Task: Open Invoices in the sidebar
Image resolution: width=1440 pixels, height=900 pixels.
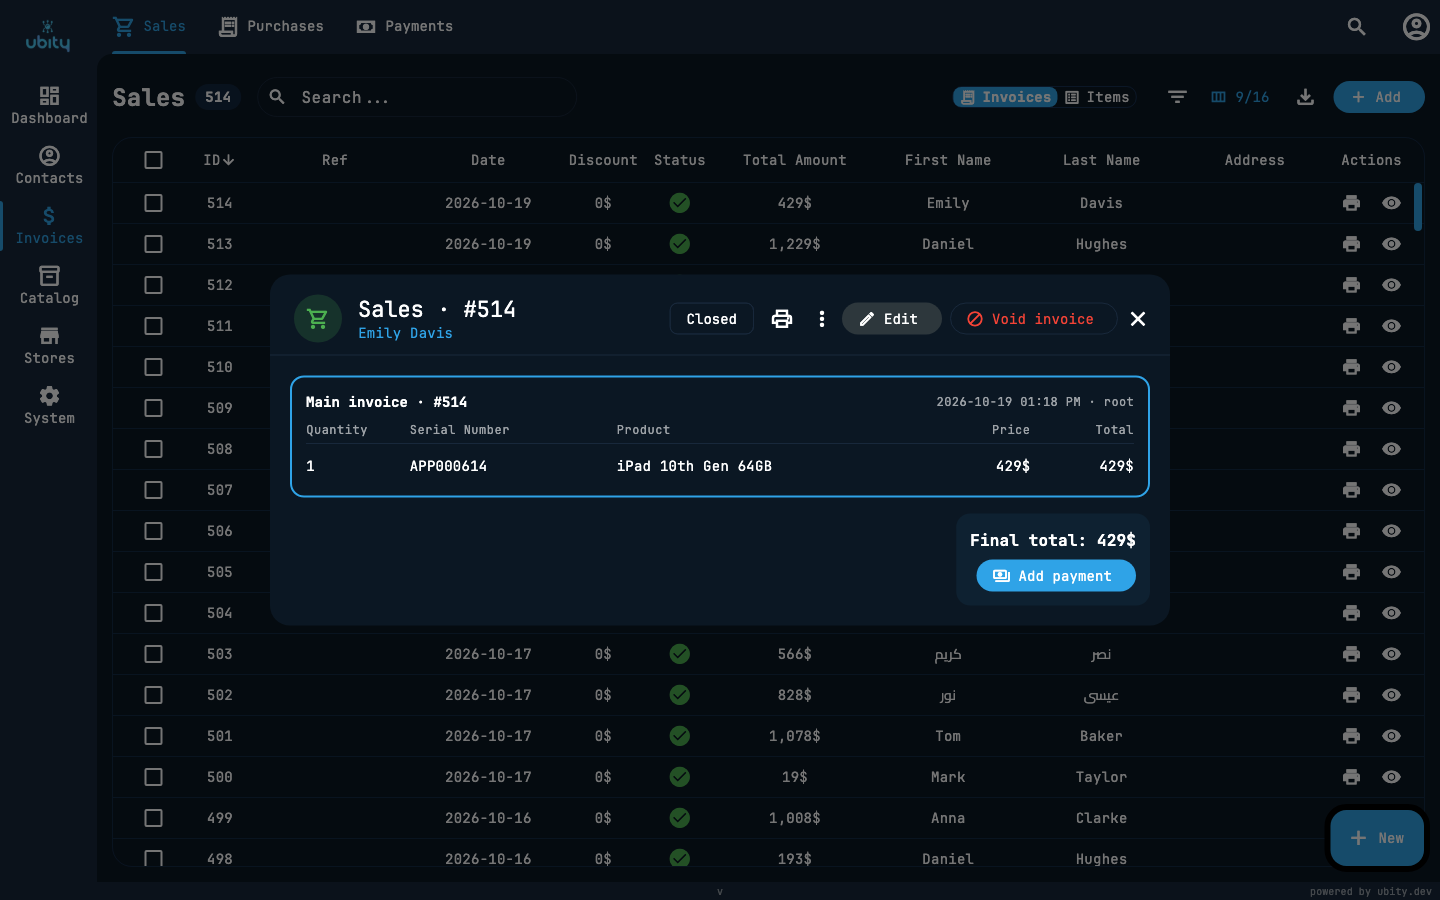Action: tap(49, 225)
